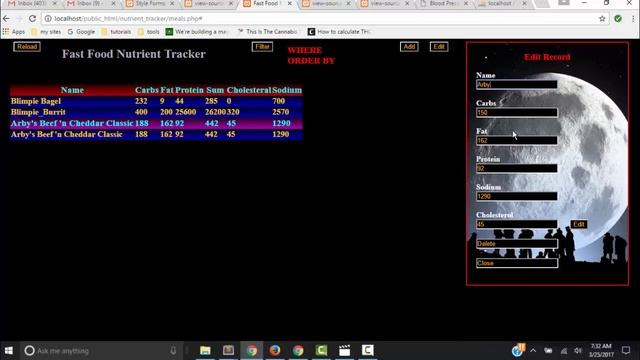Click the Edit button beside Add
640x360 pixels.
tap(439, 47)
